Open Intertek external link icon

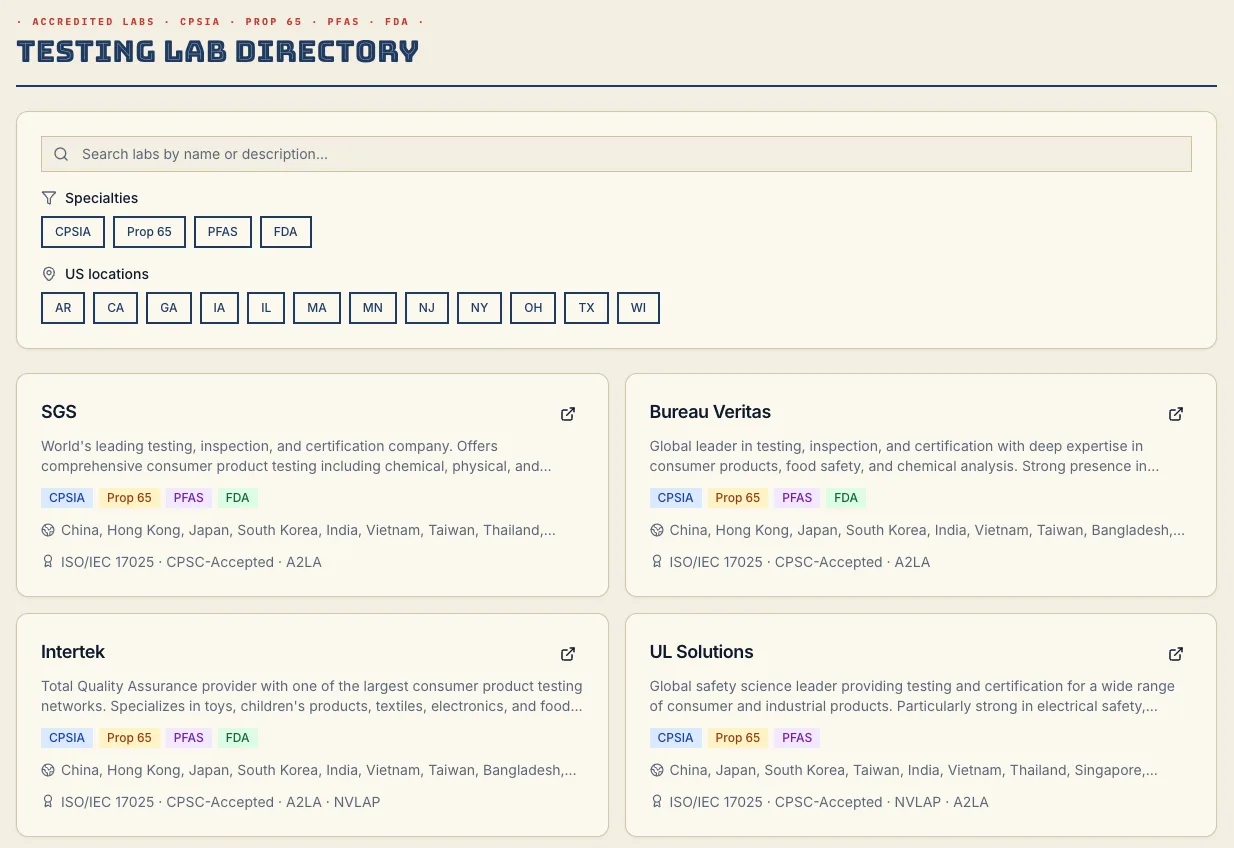pos(568,654)
